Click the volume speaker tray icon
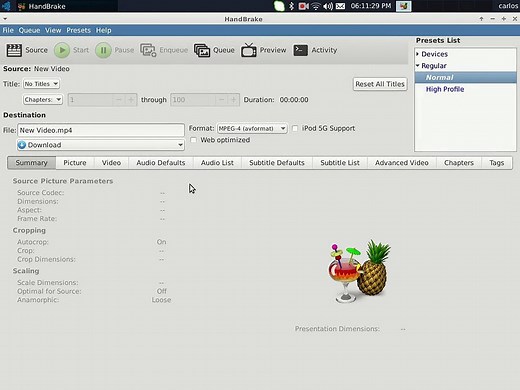Screen dimensions: 520x390 [328, 6]
